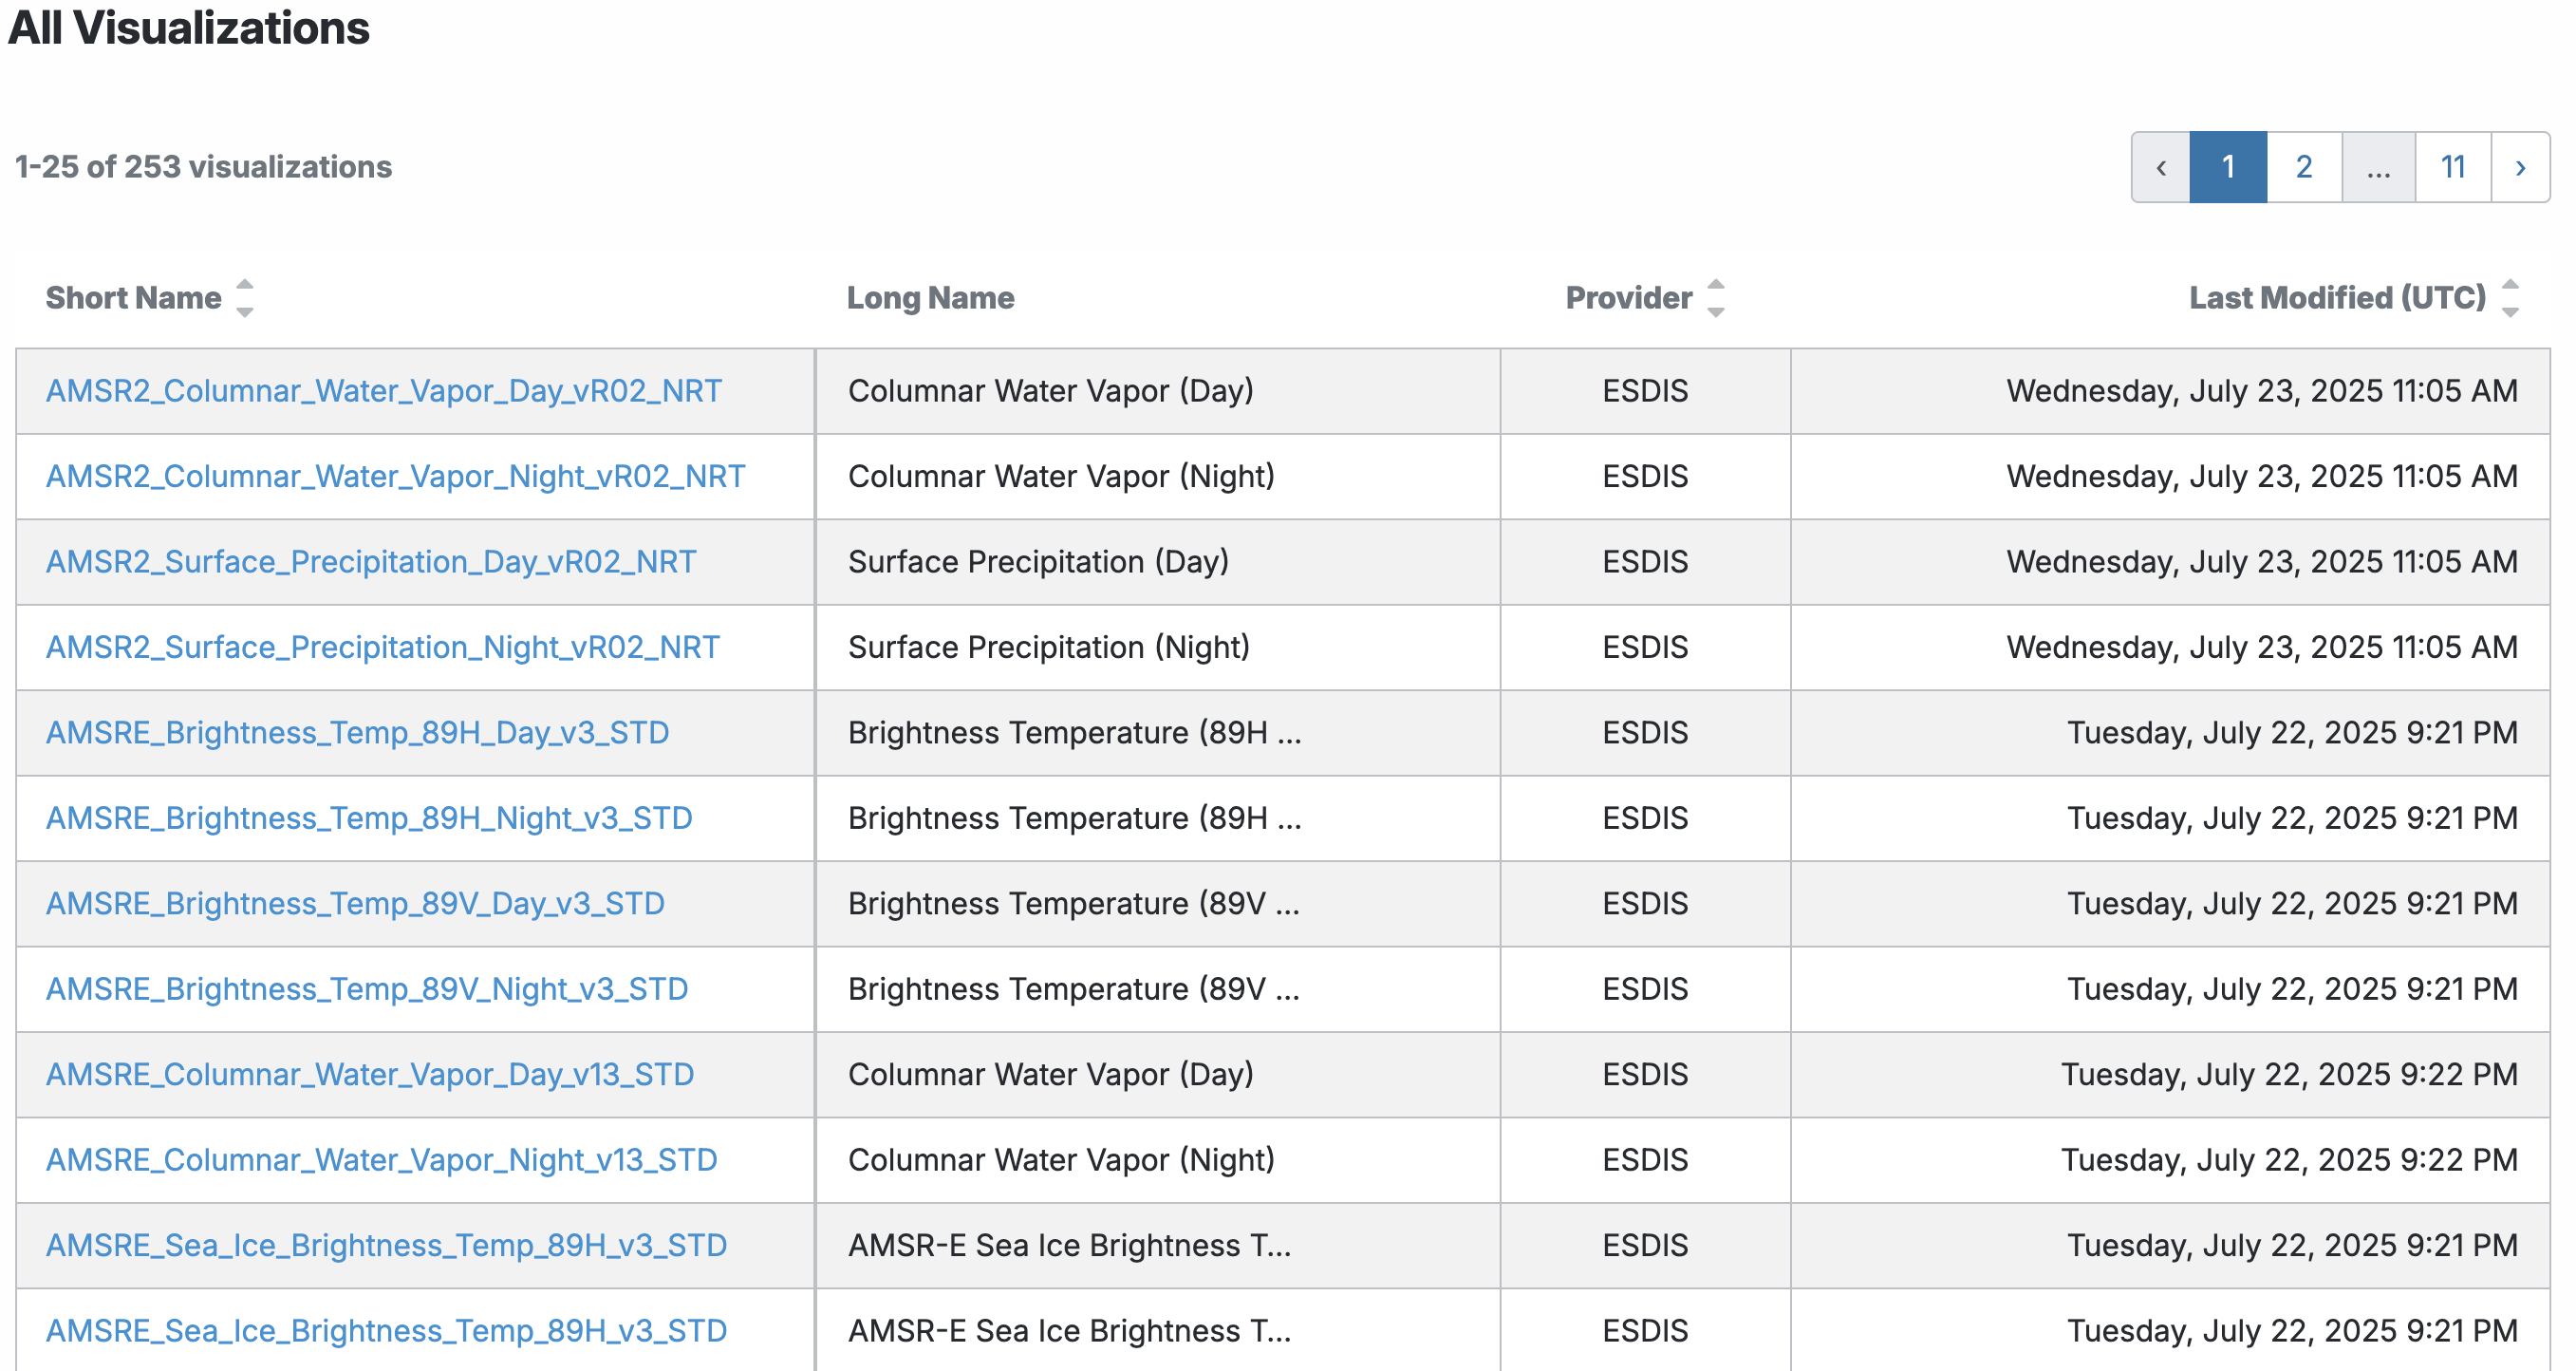Open page 2 of visualizations
Viewport: 2576px width, 1371px height.
tap(2303, 167)
